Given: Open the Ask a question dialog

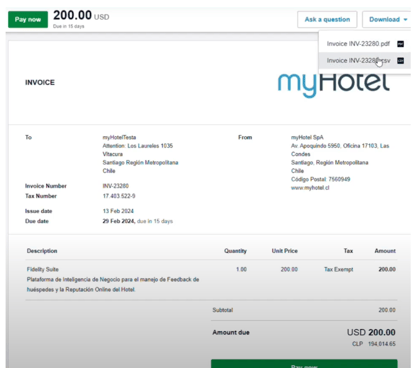Looking at the screenshot, I should pyautogui.click(x=327, y=19).
